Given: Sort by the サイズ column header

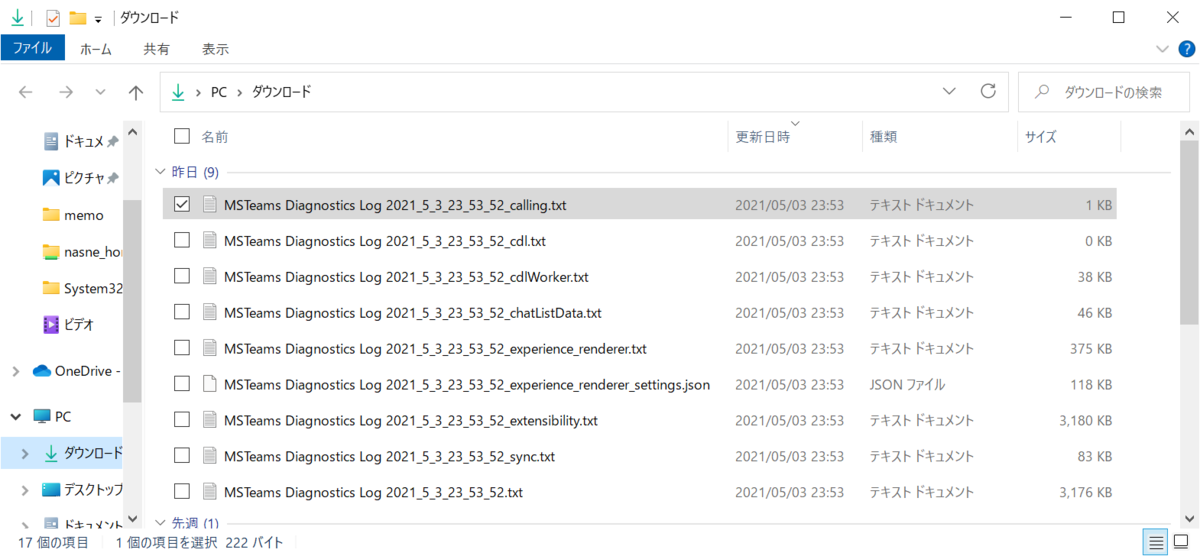Looking at the screenshot, I should point(1040,137).
